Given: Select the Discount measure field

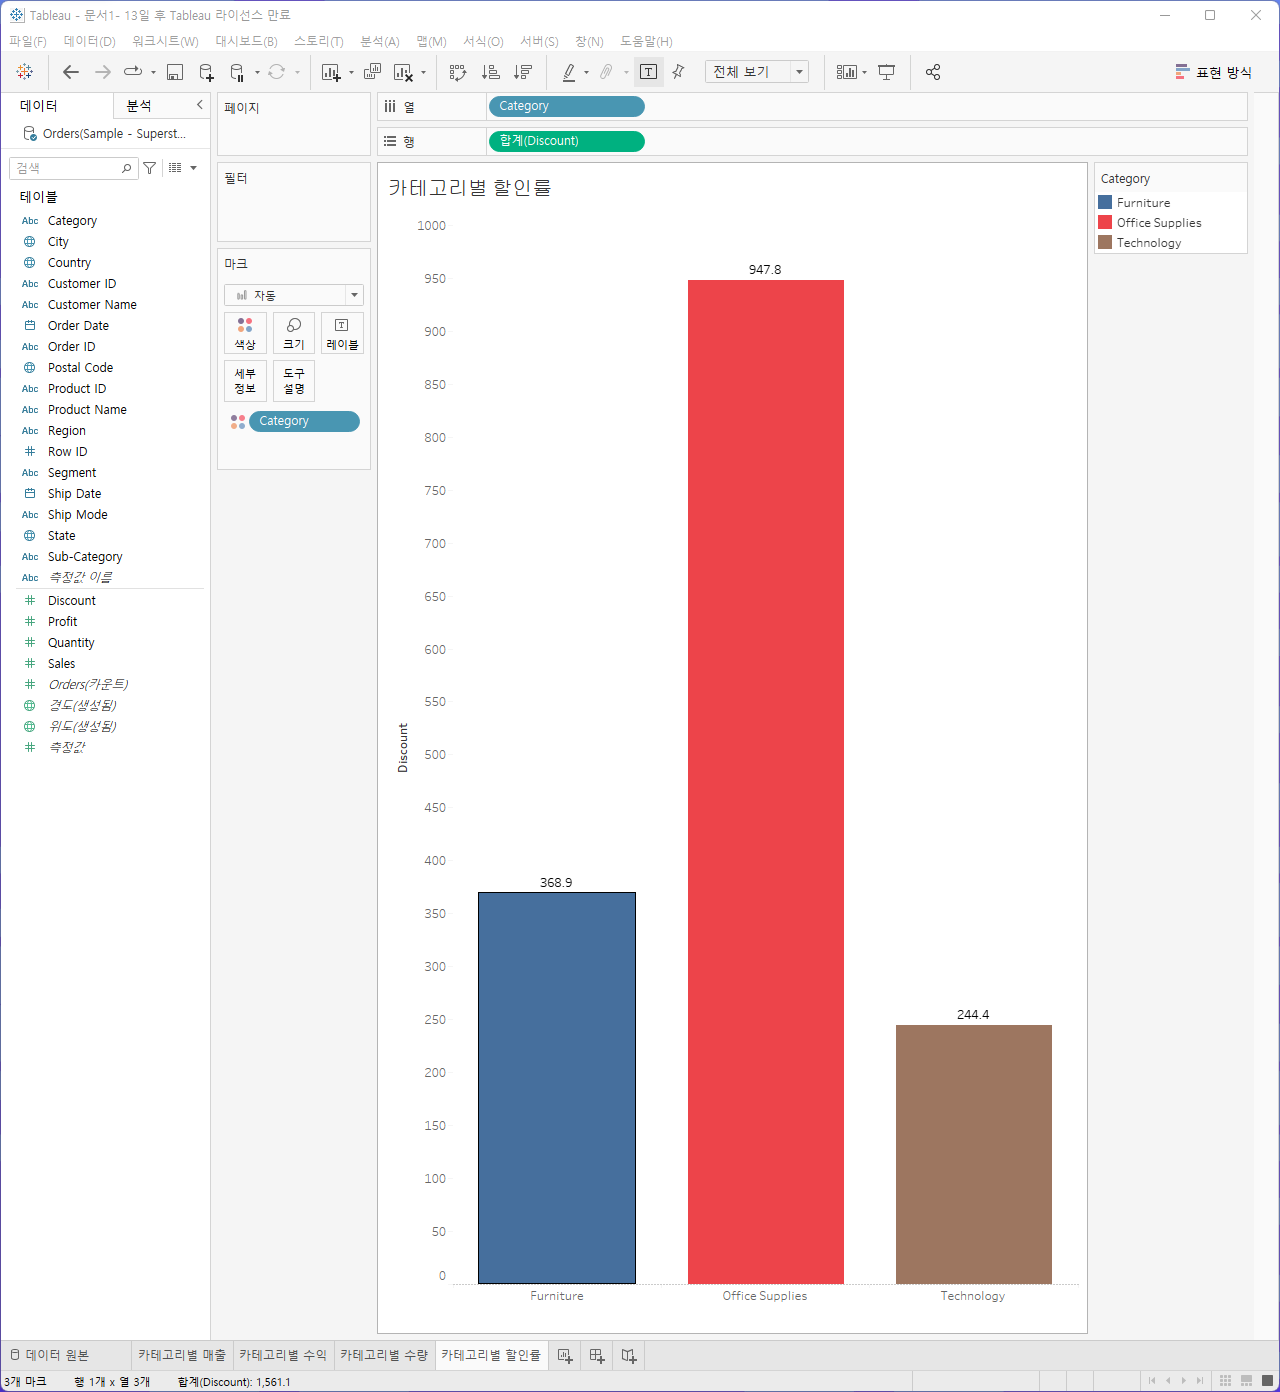Looking at the screenshot, I should [72, 601].
